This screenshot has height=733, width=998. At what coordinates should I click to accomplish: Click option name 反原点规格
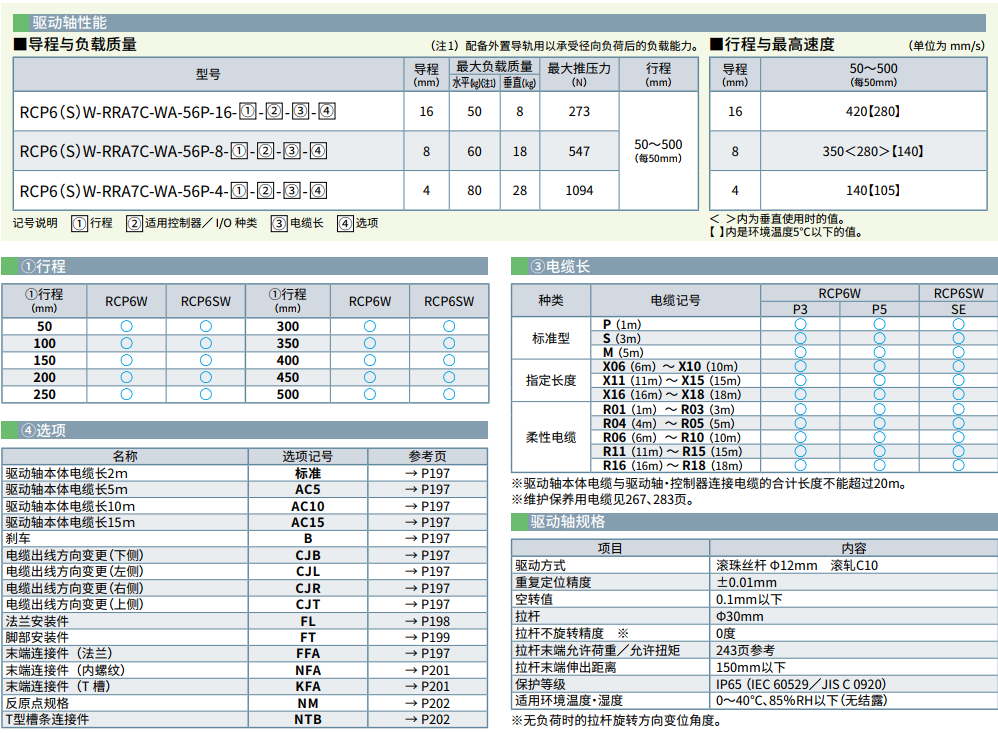37,703
